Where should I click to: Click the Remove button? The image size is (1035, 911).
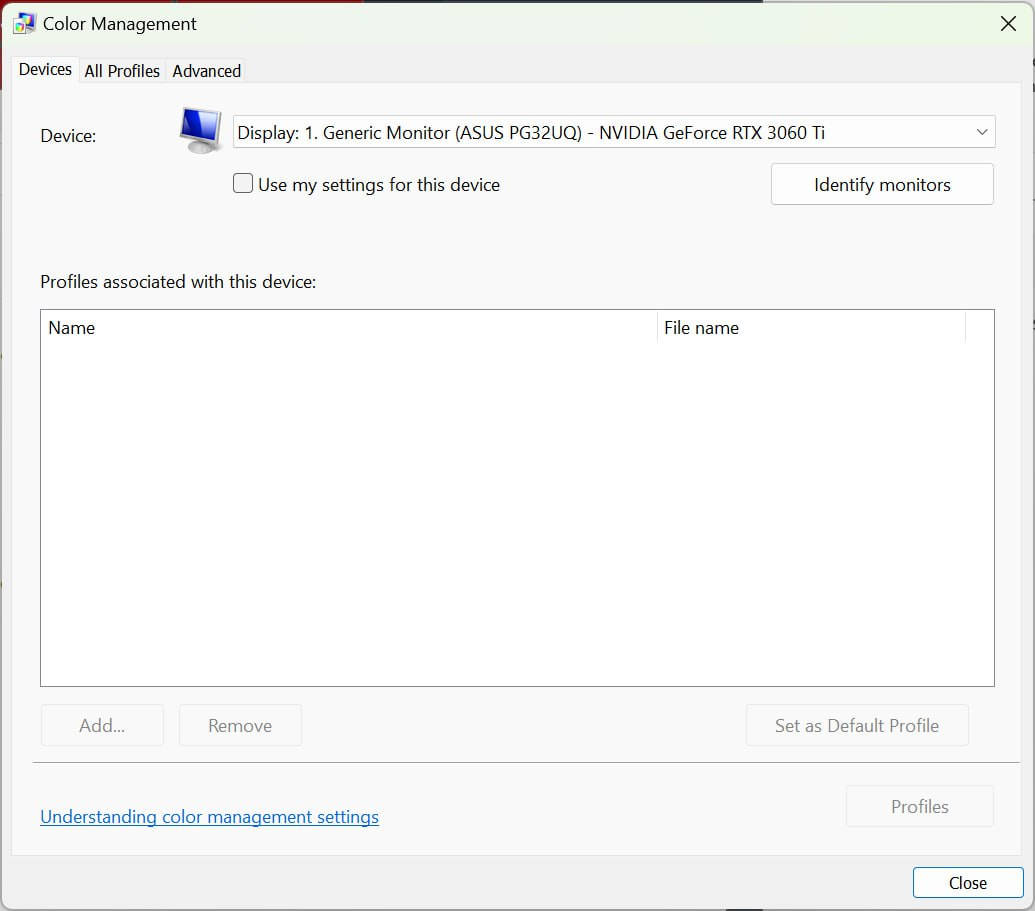point(240,725)
